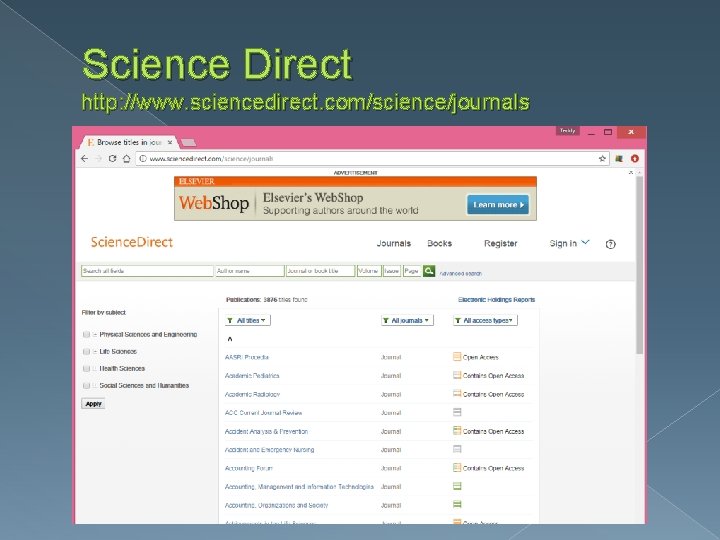Expand Social Sciences and Humanities subject tree
This screenshot has height=540, width=720.
[95, 386]
